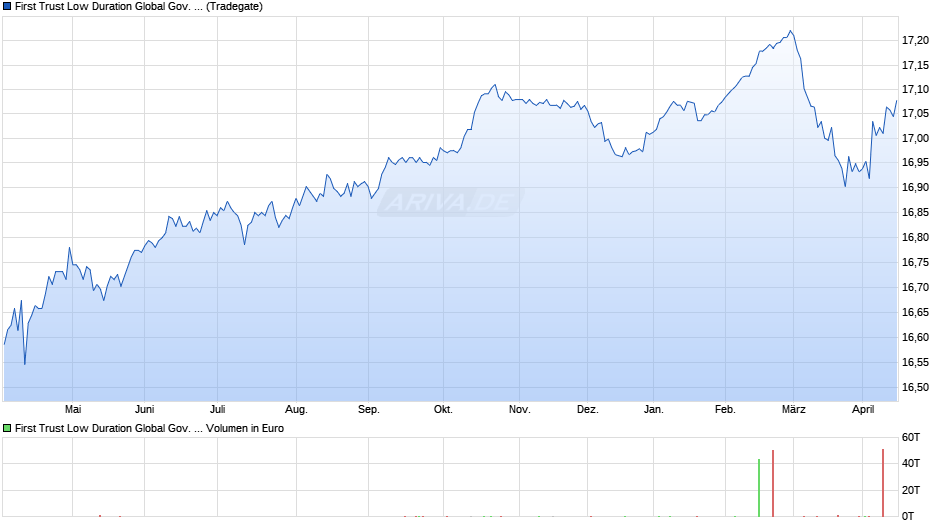Image resolution: width=940 pixels, height=526 pixels.
Task: Click the 0T volume axis value
Action: [908, 516]
